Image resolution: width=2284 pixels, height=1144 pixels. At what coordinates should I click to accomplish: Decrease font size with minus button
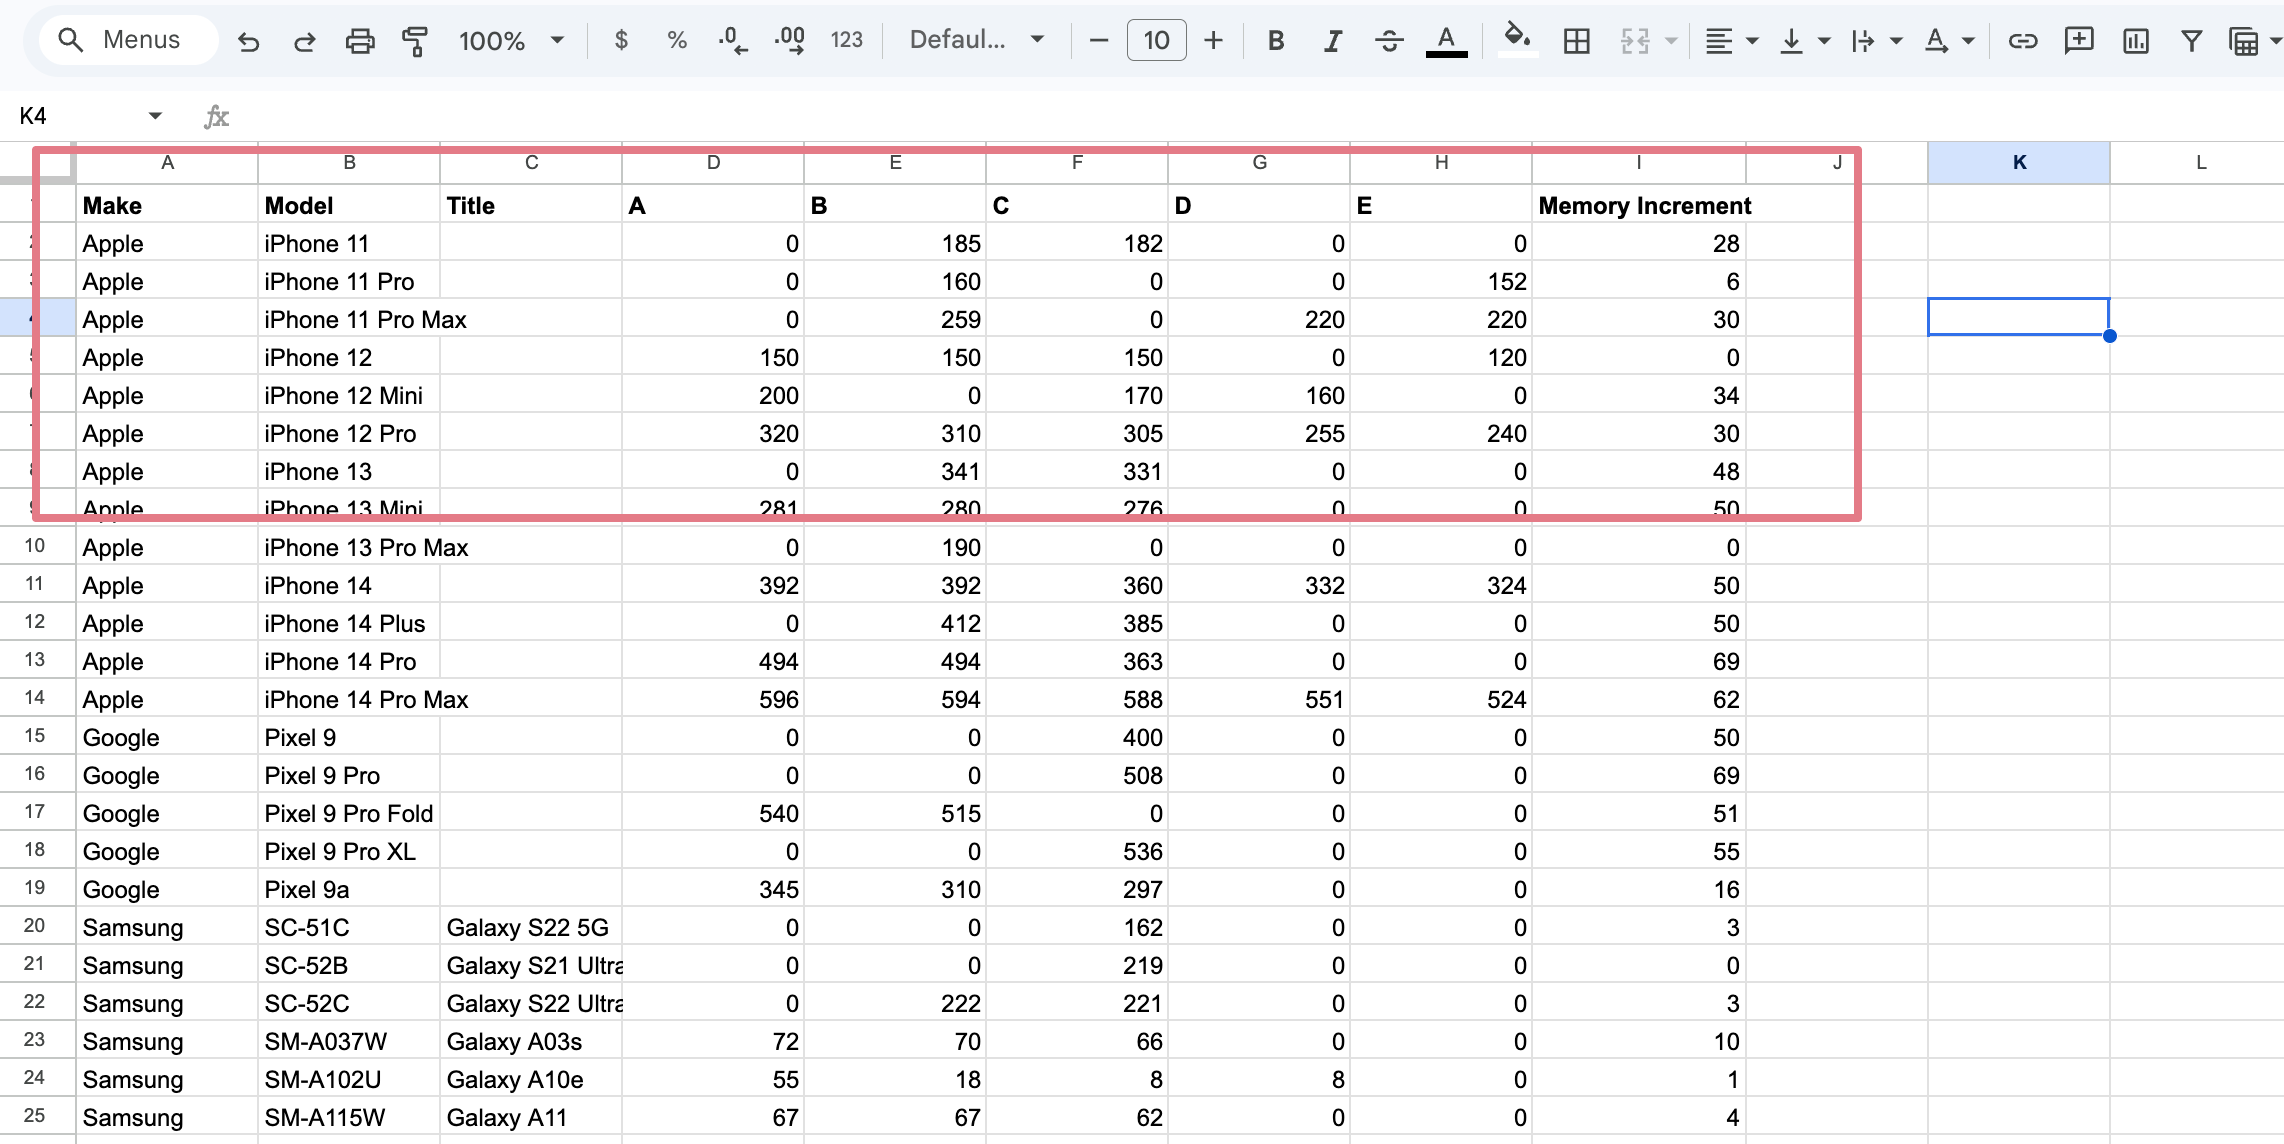pos(1099,40)
